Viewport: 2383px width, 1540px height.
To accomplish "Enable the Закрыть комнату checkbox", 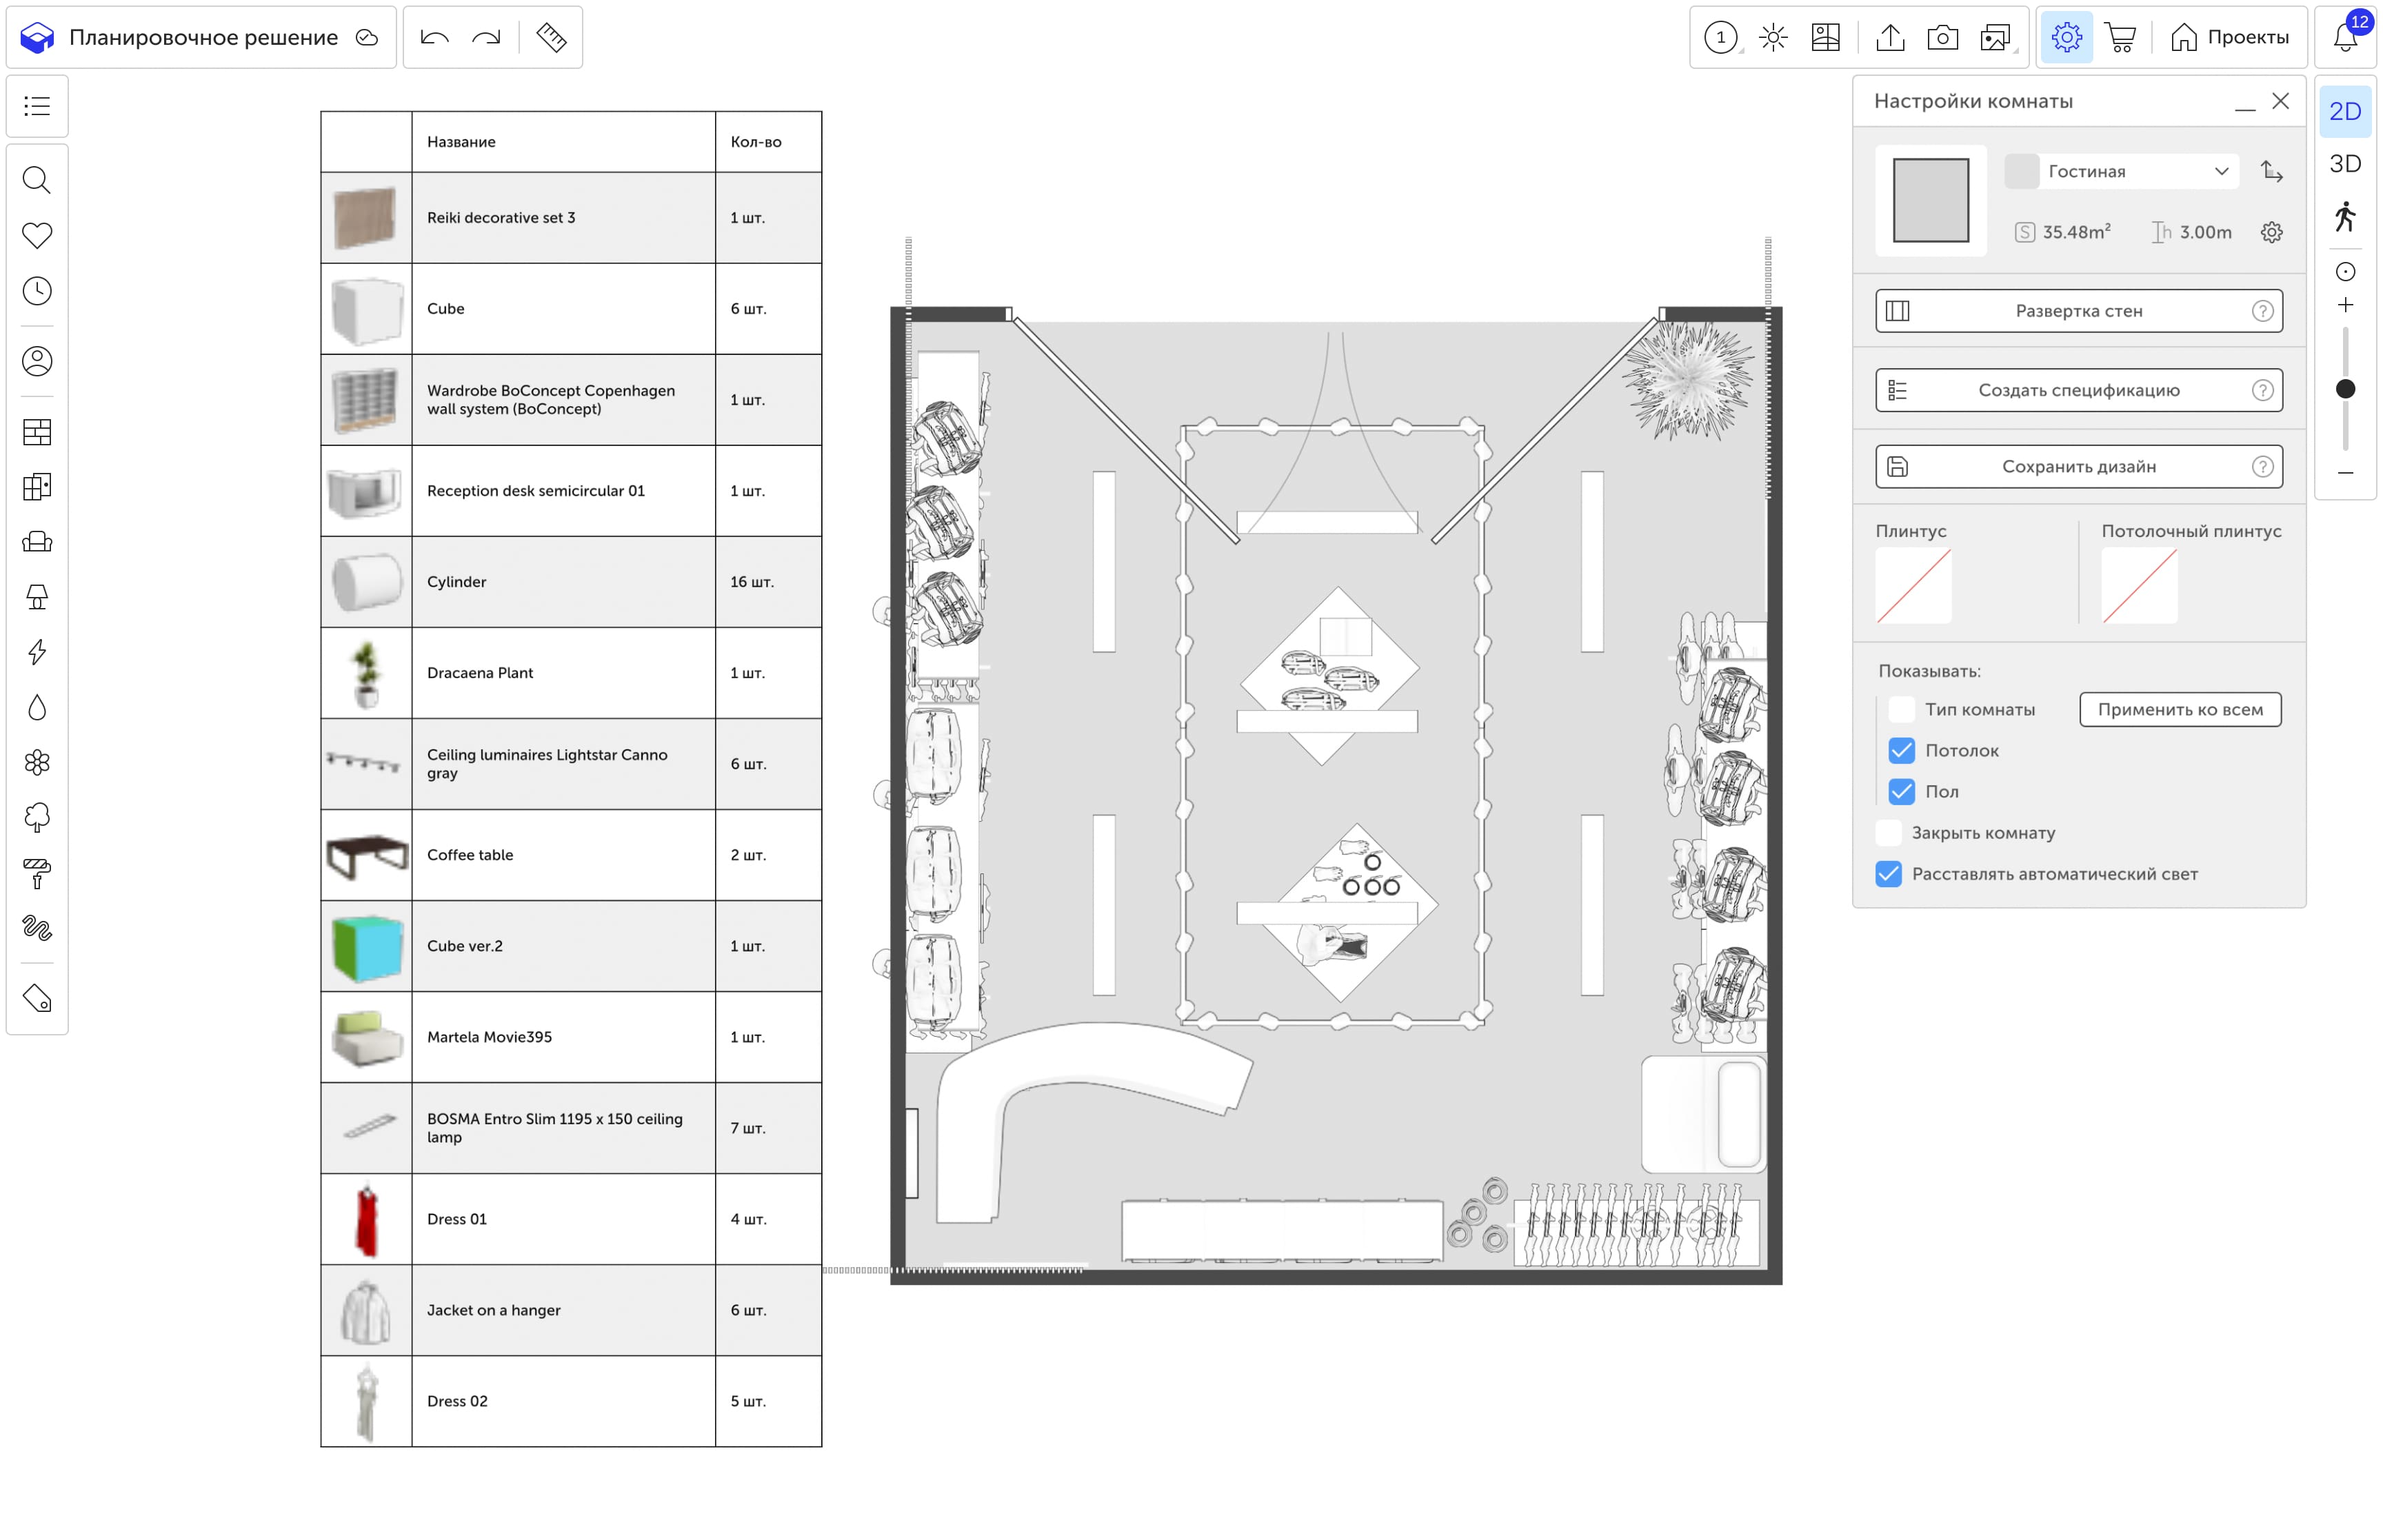I will coord(1888,832).
